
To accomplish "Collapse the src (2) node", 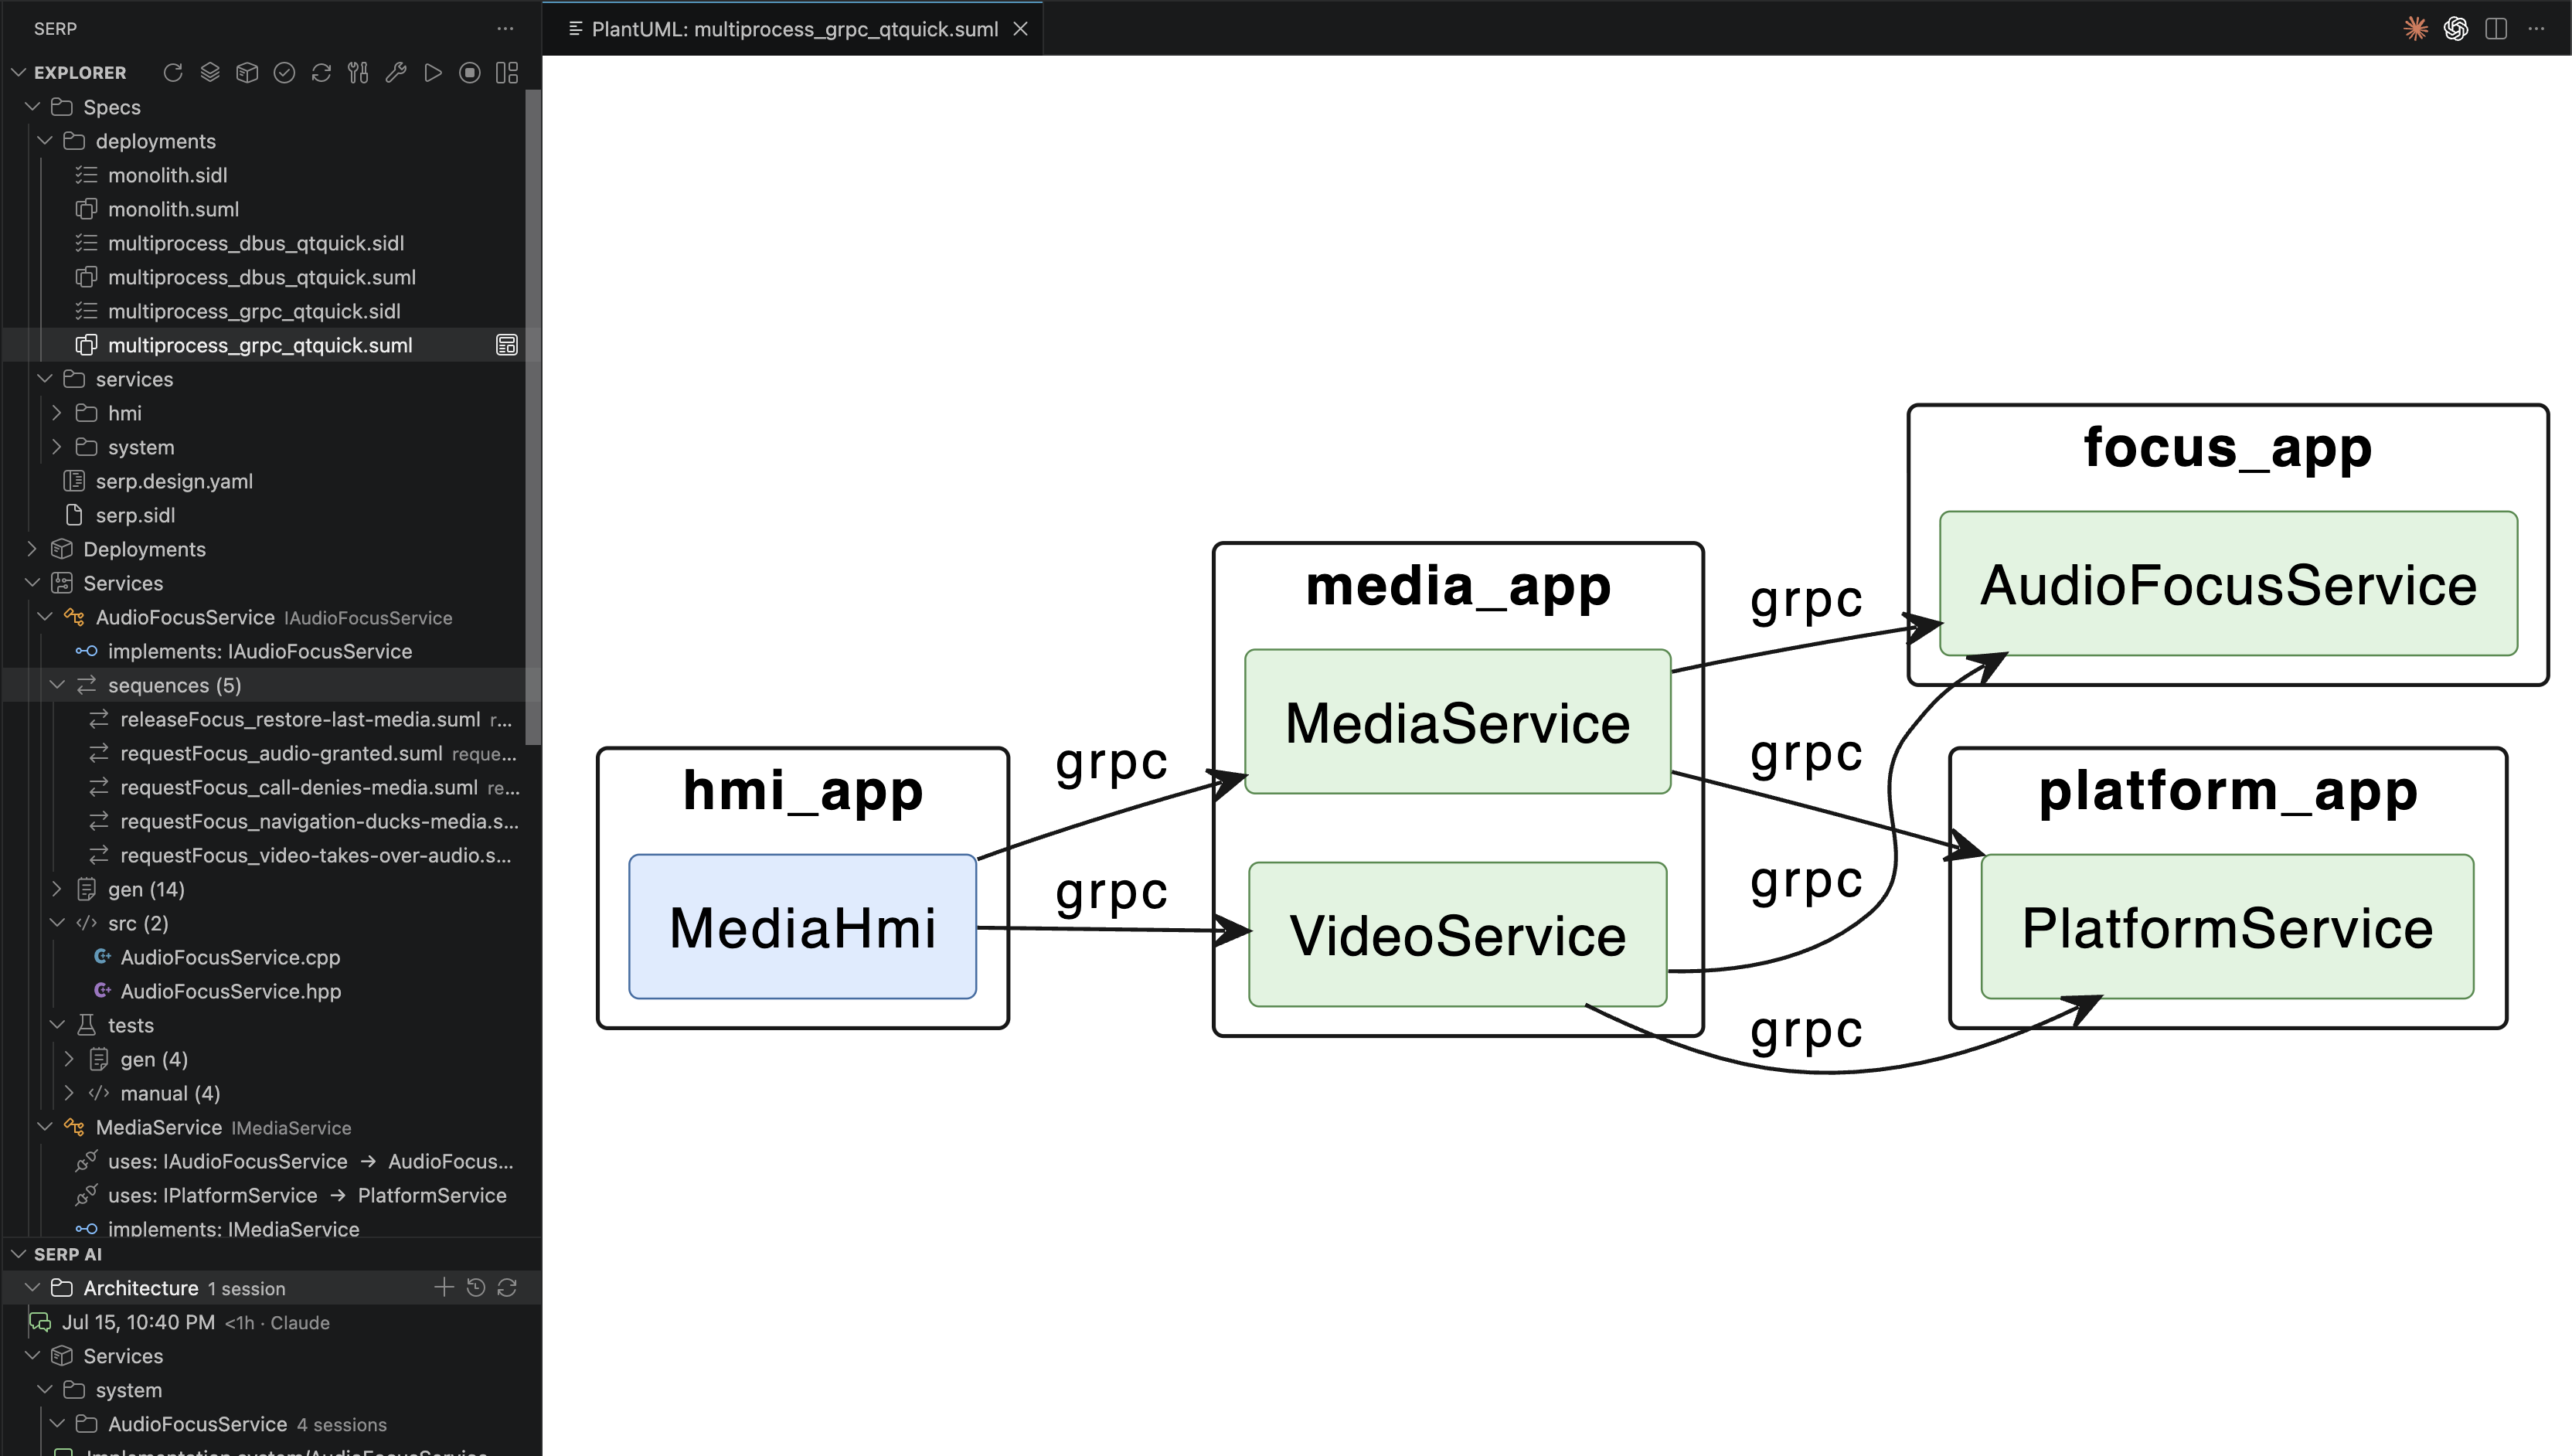I will [57, 923].
